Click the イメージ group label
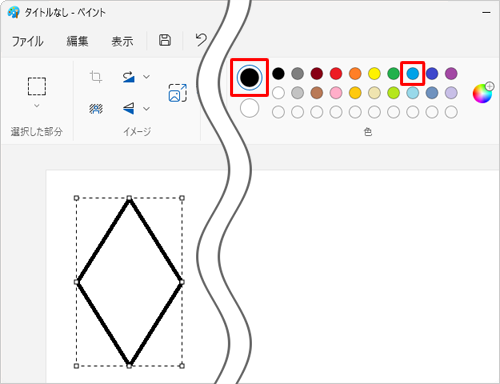This screenshot has height=384, width=500. pos(137,132)
